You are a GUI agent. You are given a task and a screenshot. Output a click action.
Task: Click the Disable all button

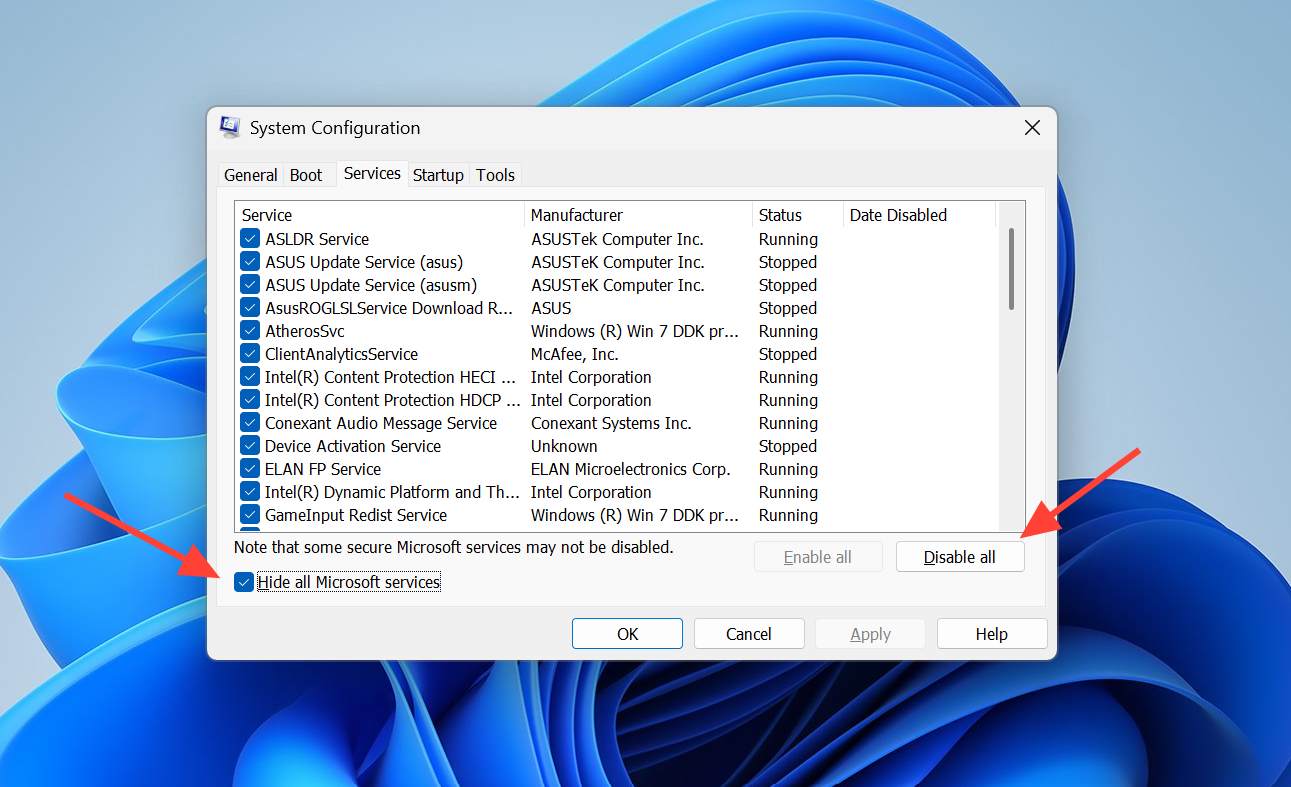pyautogui.click(x=960, y=557)
